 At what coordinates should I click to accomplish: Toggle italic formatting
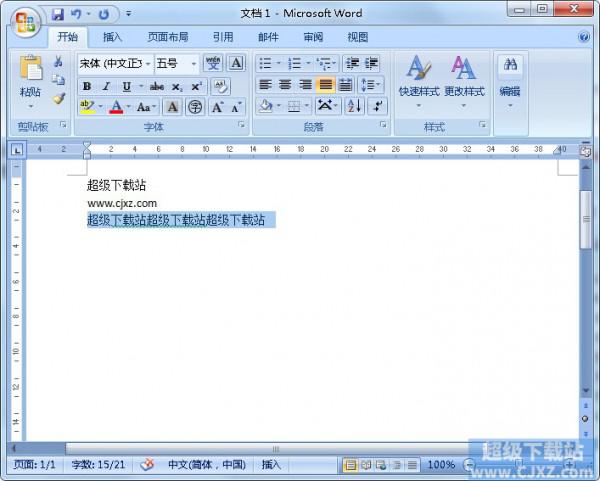pyautogui.click(x=106, y=86)
